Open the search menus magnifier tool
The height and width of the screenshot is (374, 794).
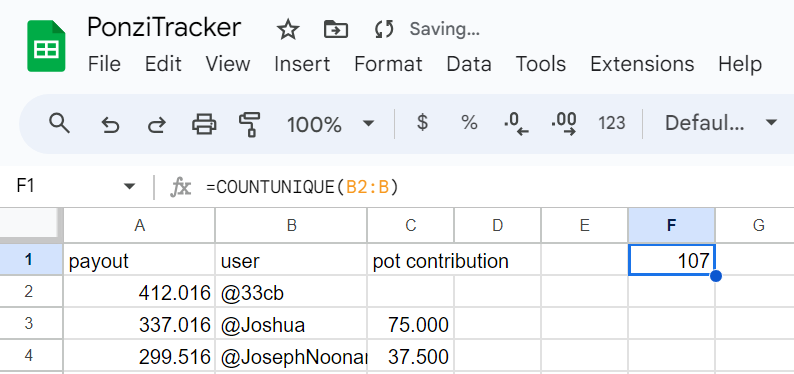click(59, 123)
